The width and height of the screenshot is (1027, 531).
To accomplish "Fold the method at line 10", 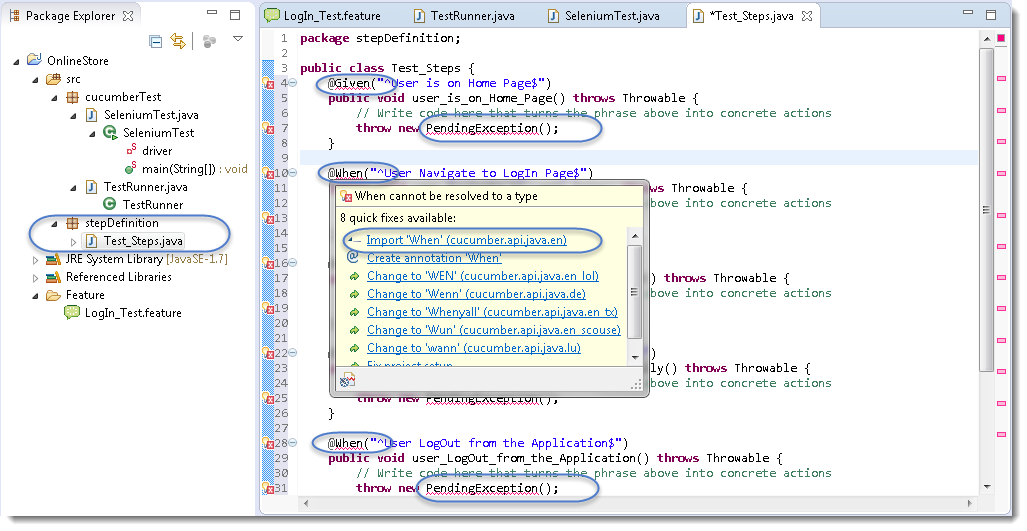I will point(293,173).
